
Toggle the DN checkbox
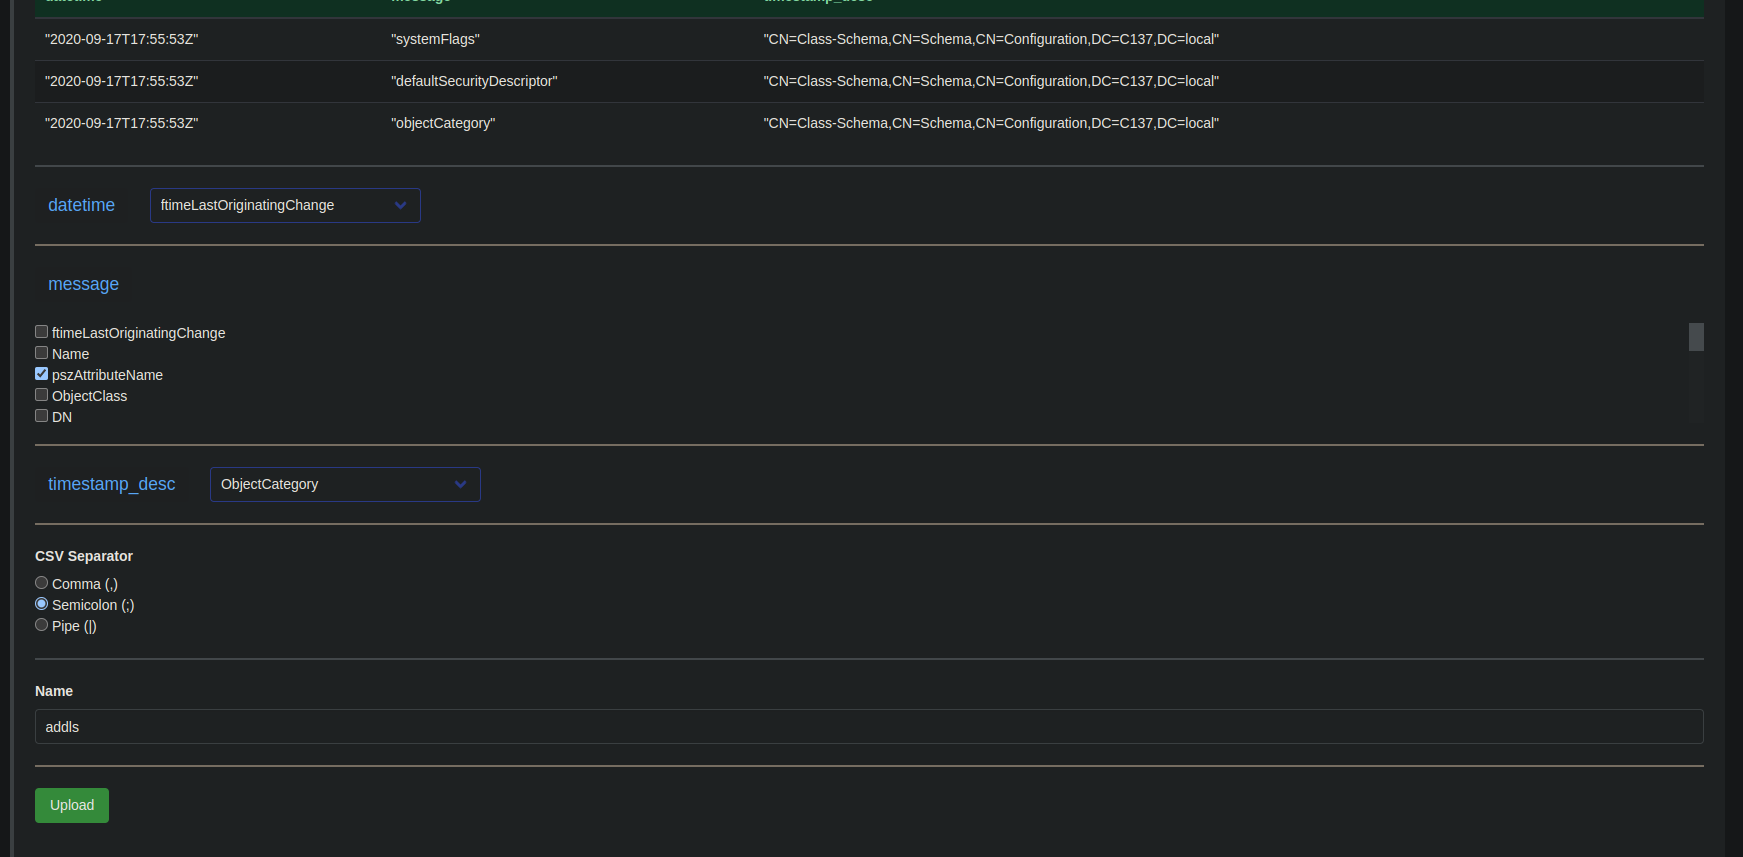point(42,416)
